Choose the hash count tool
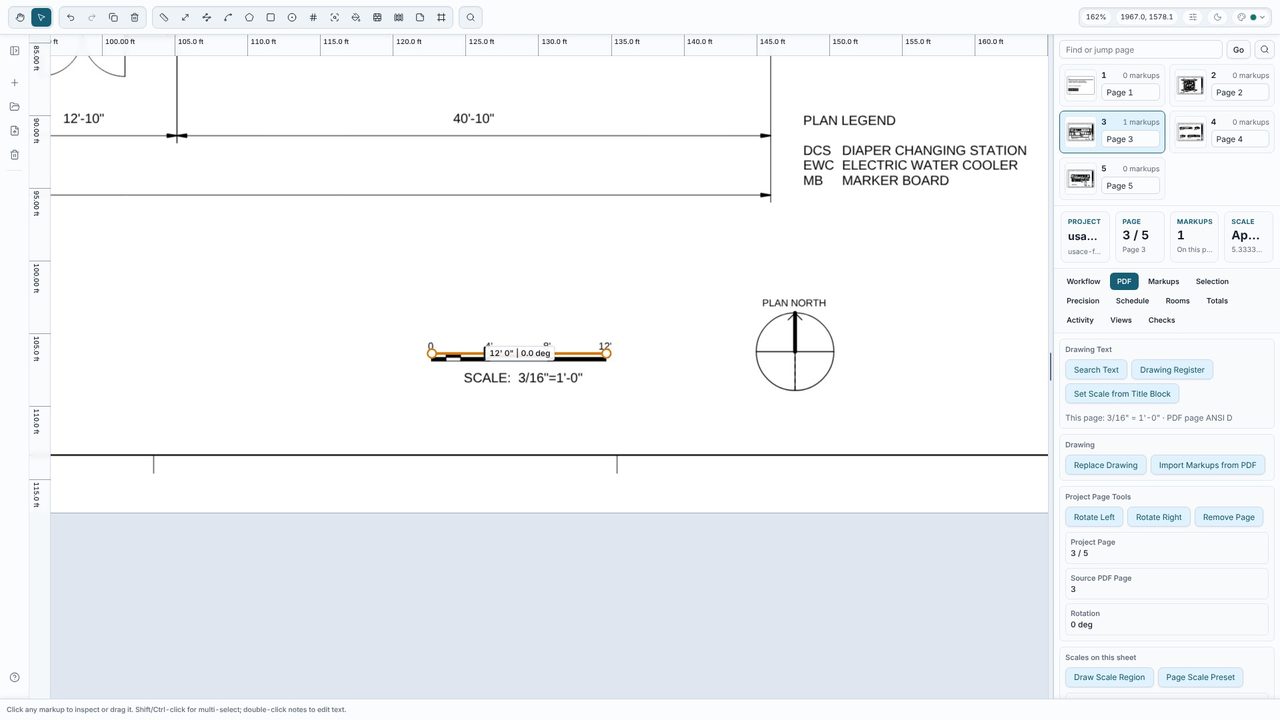The height and width of the screenshot is (720, 1280). coord(313,17)
